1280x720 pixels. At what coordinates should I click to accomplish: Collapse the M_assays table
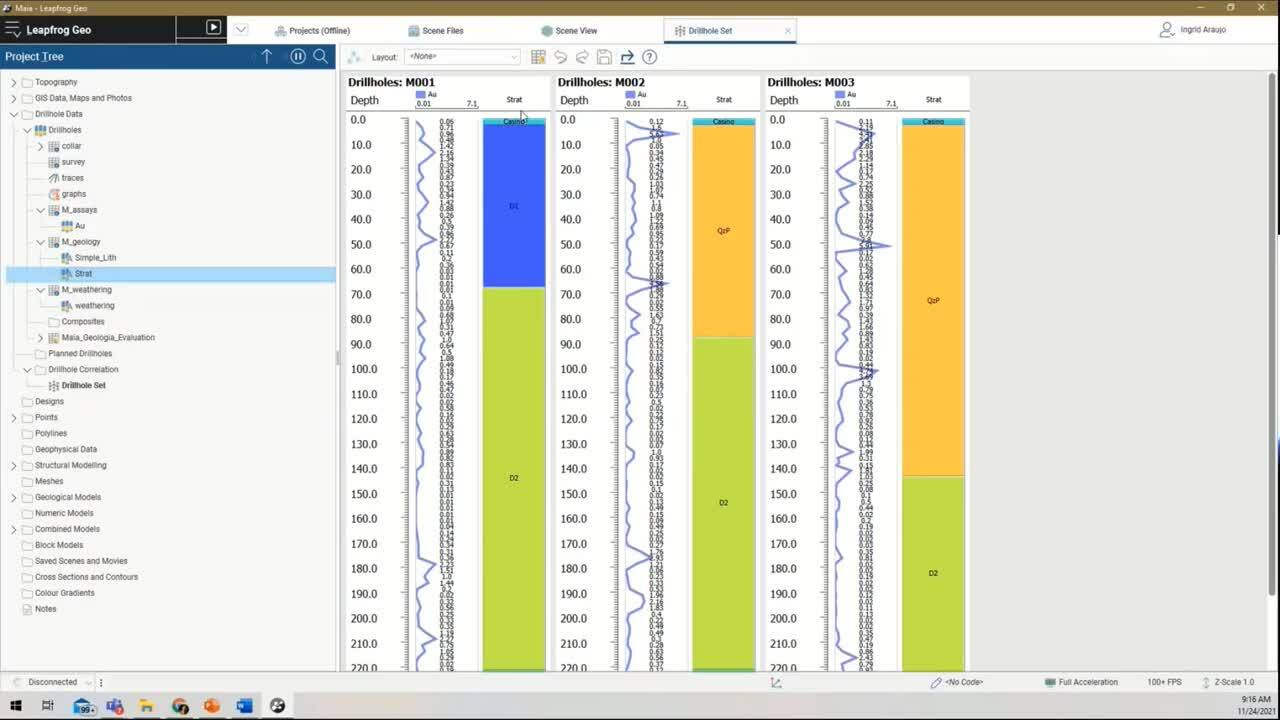41,210
